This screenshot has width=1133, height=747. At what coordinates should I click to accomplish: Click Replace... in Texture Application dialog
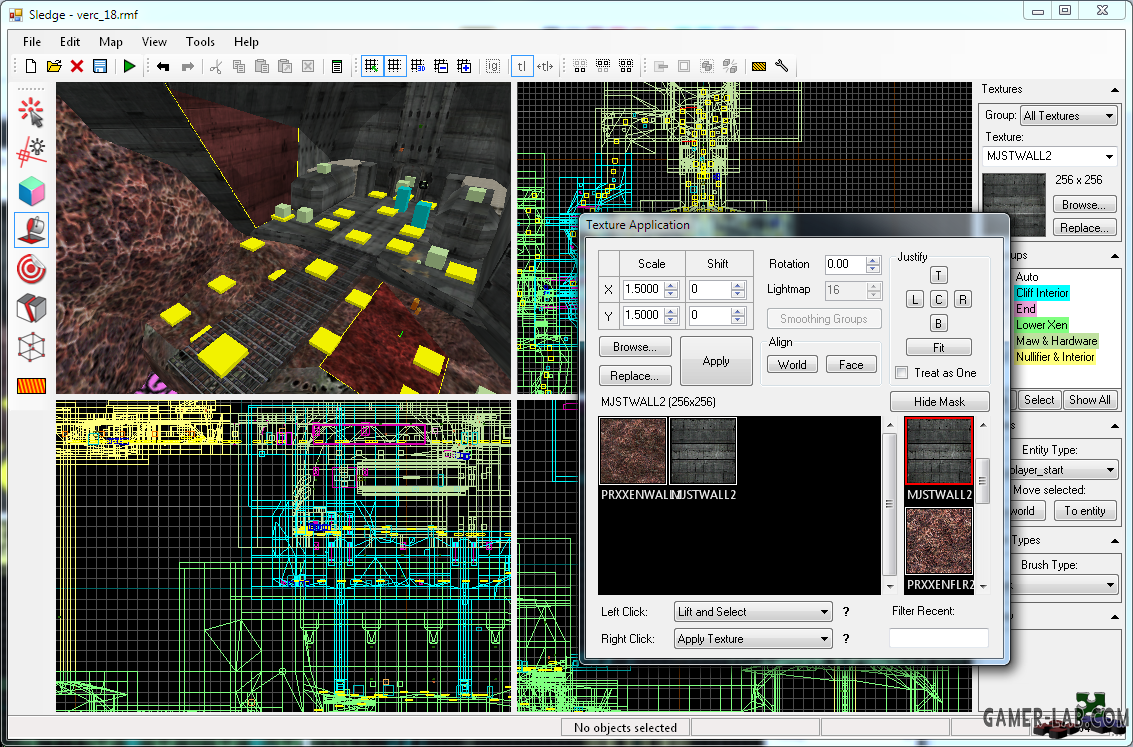coord(635,376)
